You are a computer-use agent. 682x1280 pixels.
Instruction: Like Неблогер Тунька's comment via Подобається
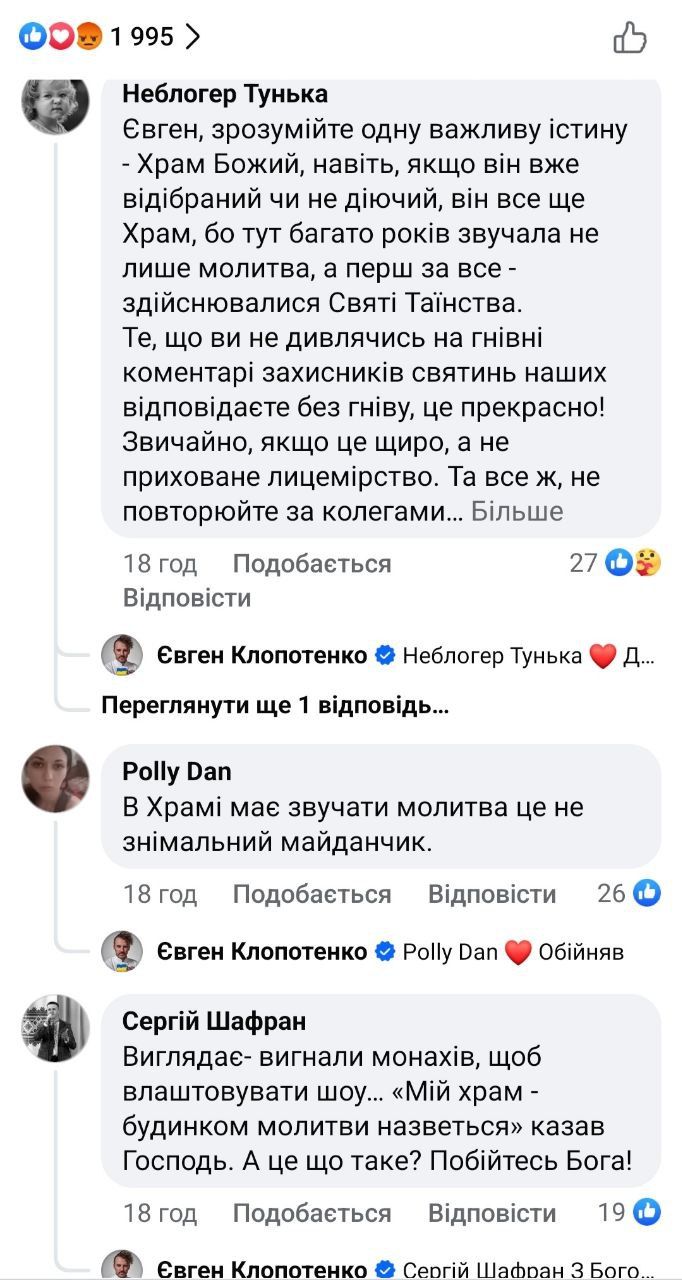pyautogui.click(x=311, y=564)
